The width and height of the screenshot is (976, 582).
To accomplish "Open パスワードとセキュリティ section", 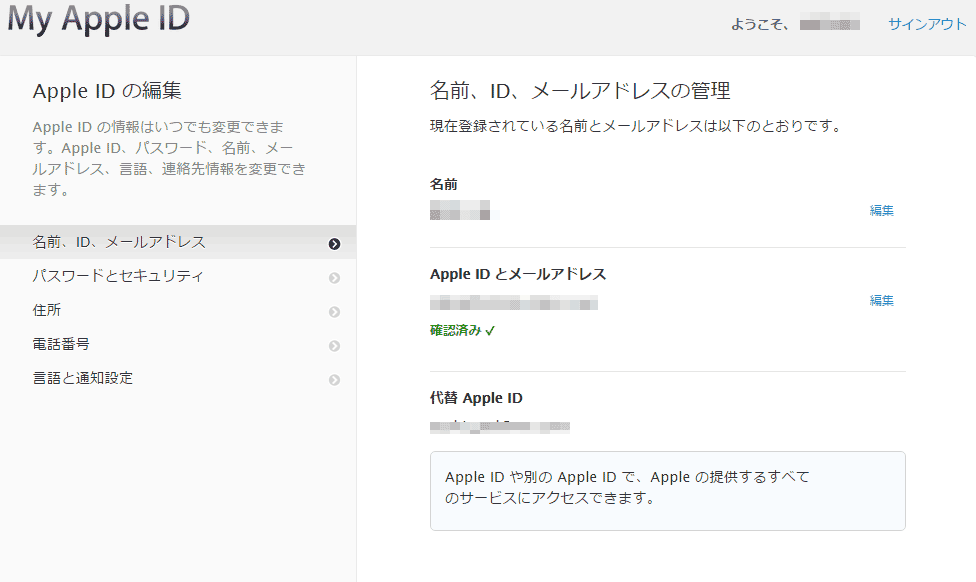I will 118,276.
